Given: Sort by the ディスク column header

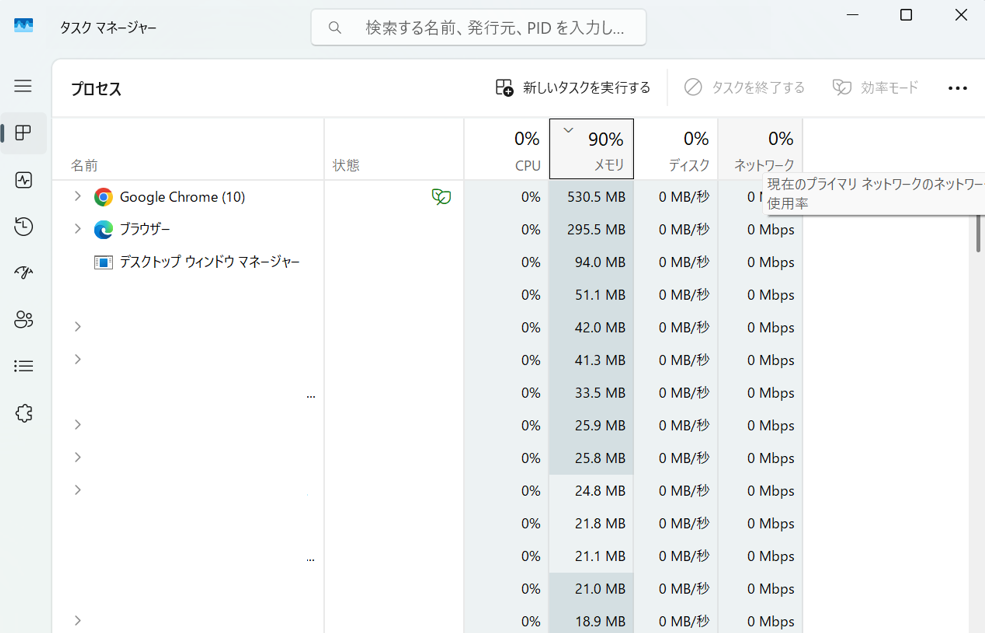Looking at the screenshot, I should click(676, 150).
